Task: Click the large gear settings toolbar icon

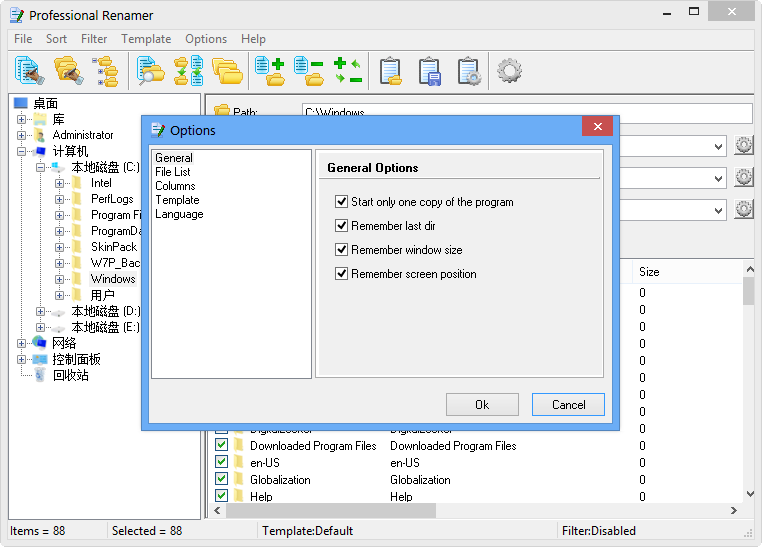Action: (x=509, y=71)
